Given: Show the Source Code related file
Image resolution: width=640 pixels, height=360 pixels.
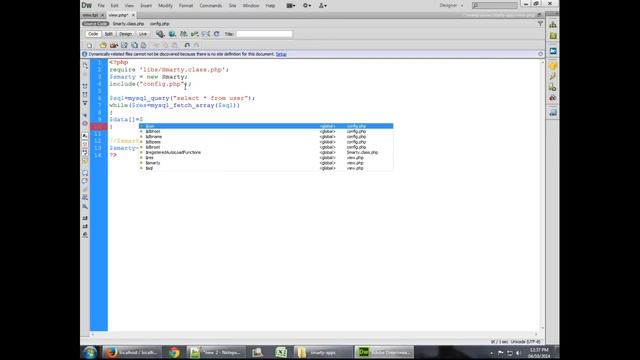Looking at the screenshot, I should tap(96, 24).
